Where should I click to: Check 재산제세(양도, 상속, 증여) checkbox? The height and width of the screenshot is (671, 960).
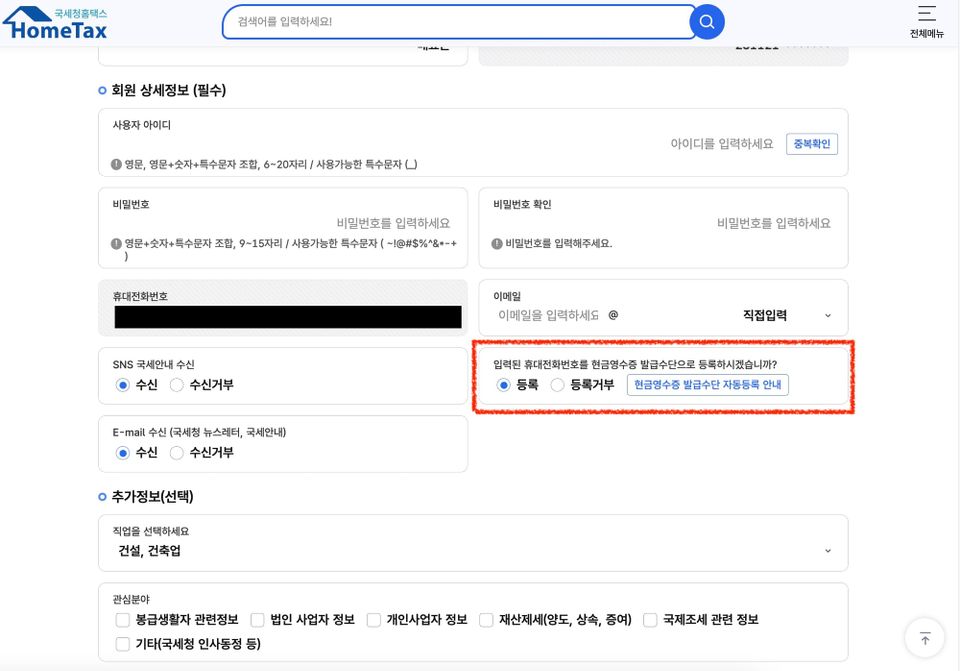[x=486, y=620]
